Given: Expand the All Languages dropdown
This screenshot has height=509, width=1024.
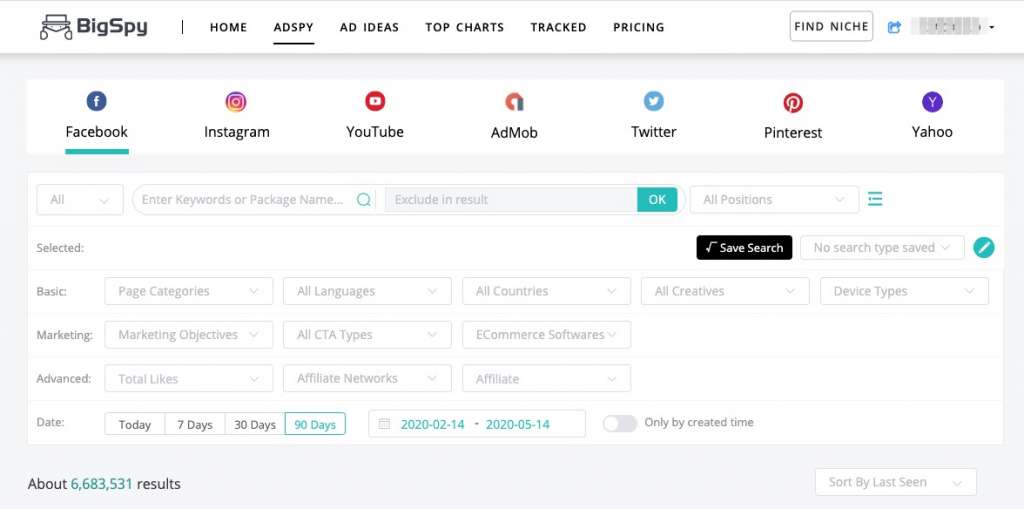Looking at the screenshot, I should pyautogui.click(x=367, y=291).
